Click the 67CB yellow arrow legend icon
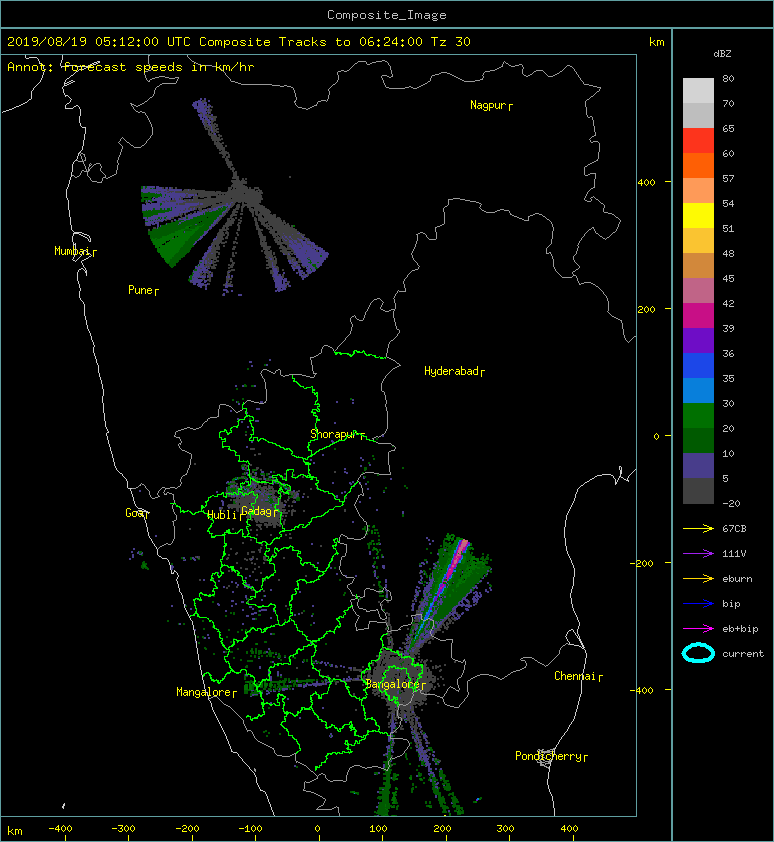The width and height of the screenshot is (774, 842). (x=698, y=528)
